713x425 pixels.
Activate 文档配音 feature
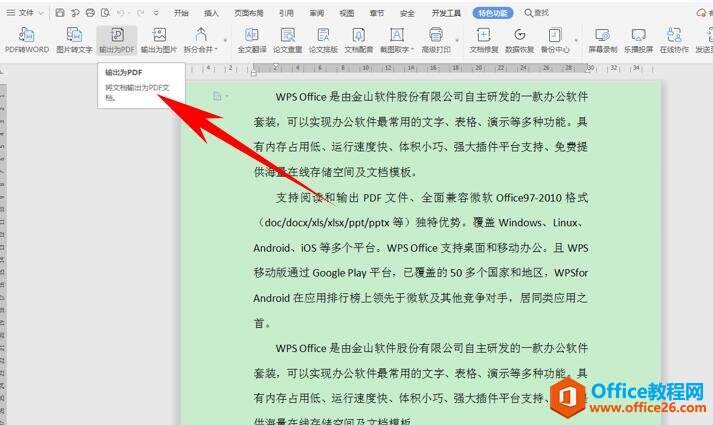[x=359, y=40]
